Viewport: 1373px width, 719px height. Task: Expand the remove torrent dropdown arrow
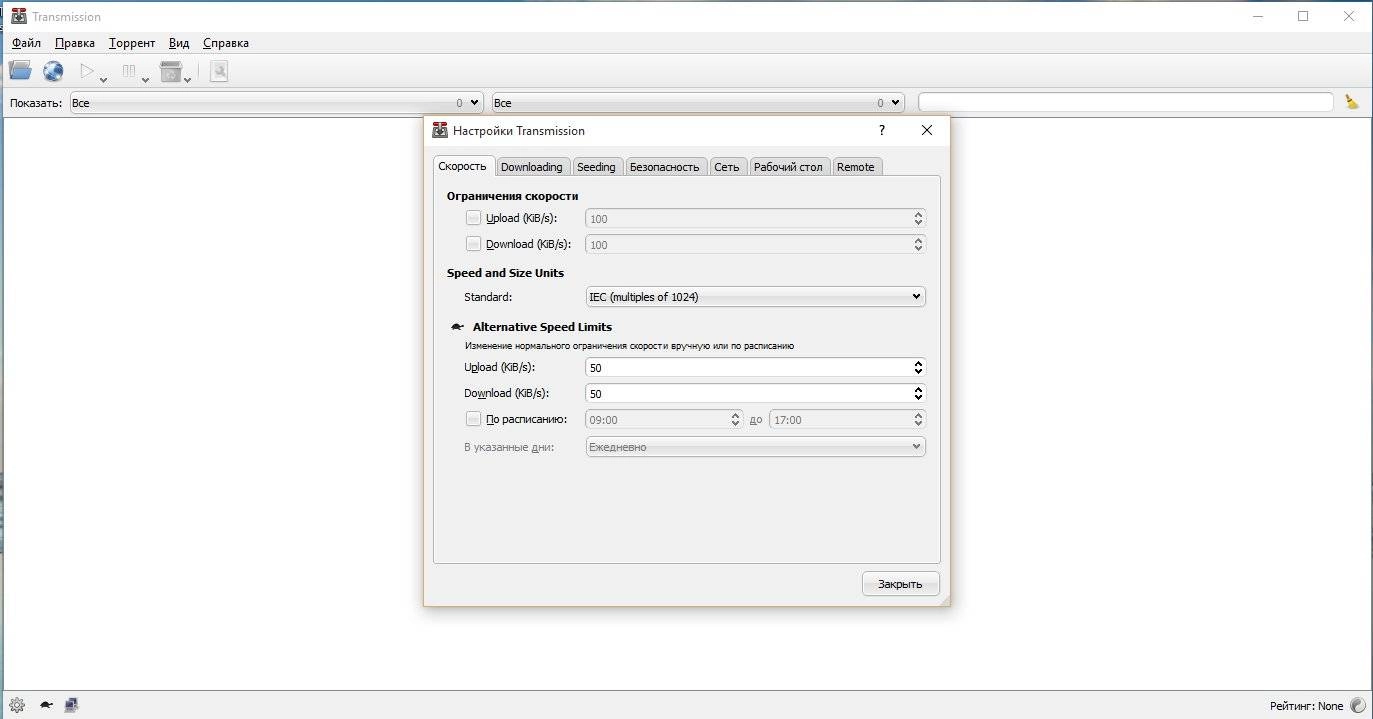(x=188, y=78)
